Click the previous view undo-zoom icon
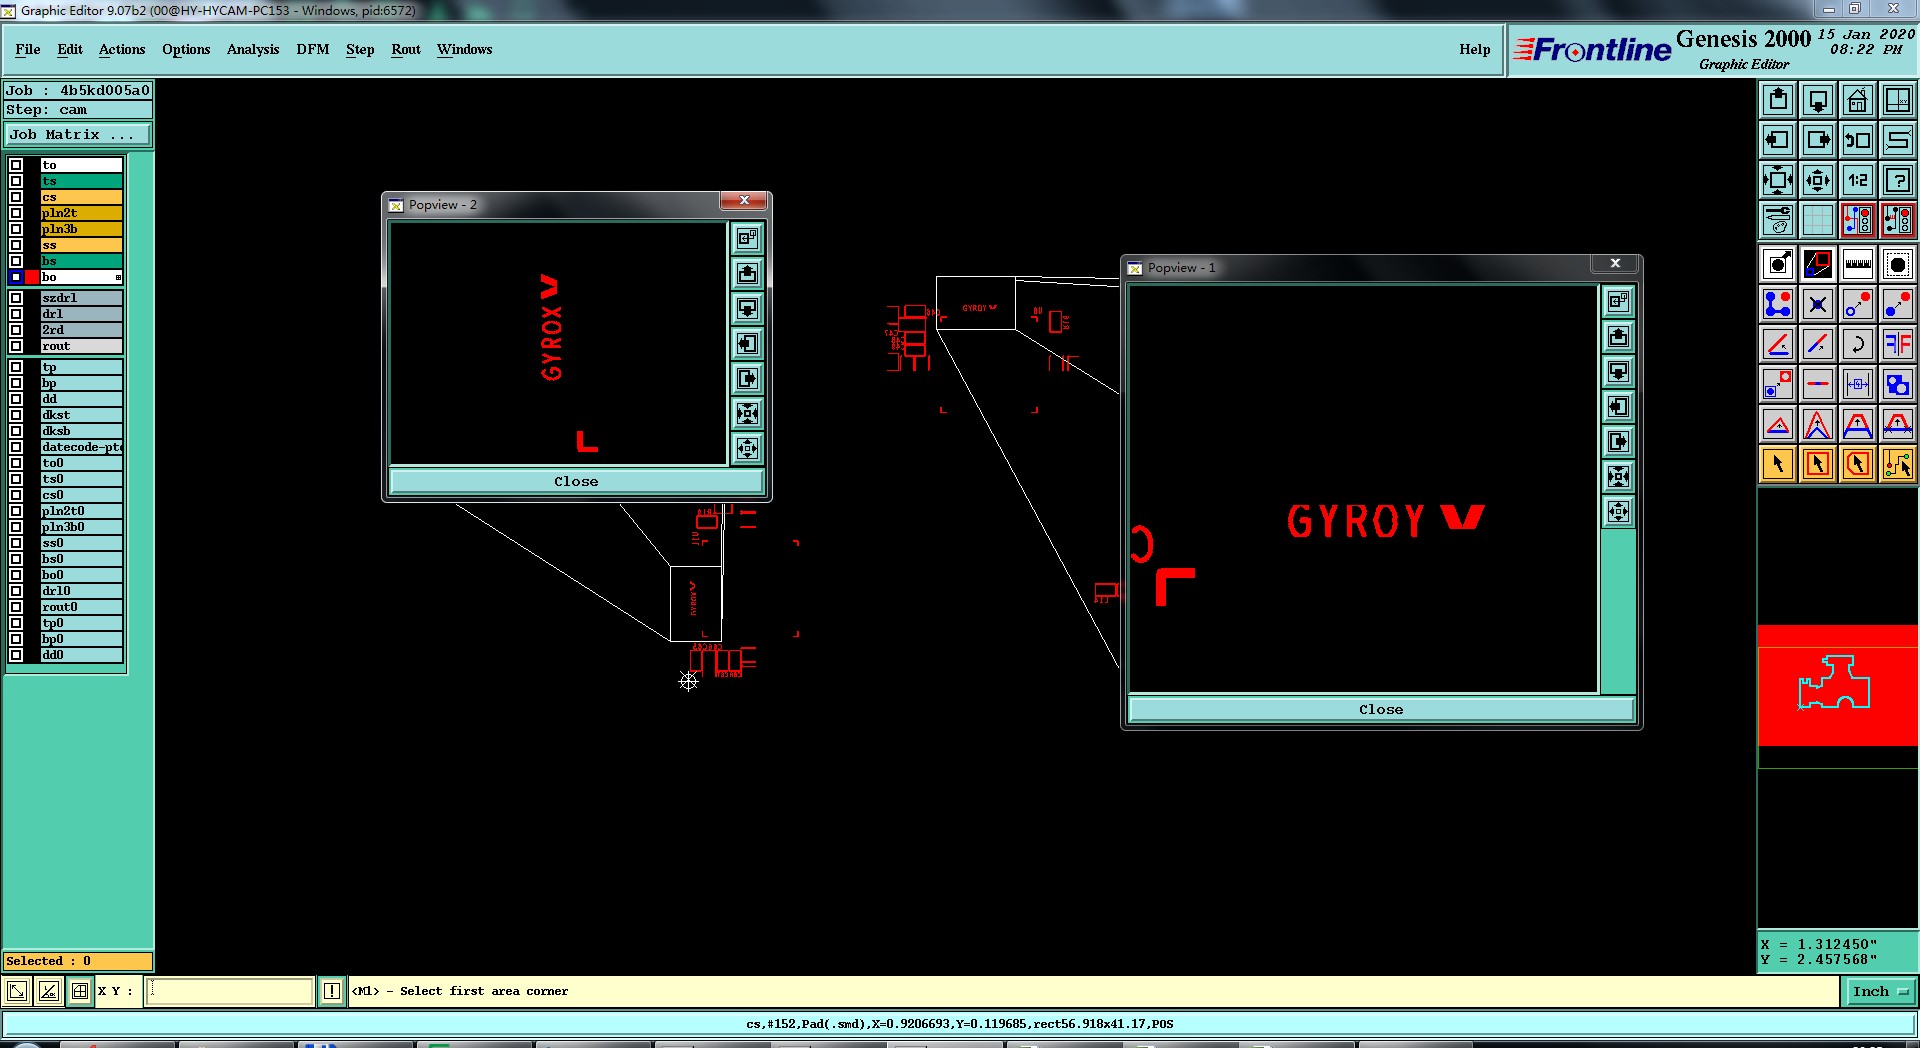Viewport: 1920px width, 1048px height. click(x=1858, y=140)
